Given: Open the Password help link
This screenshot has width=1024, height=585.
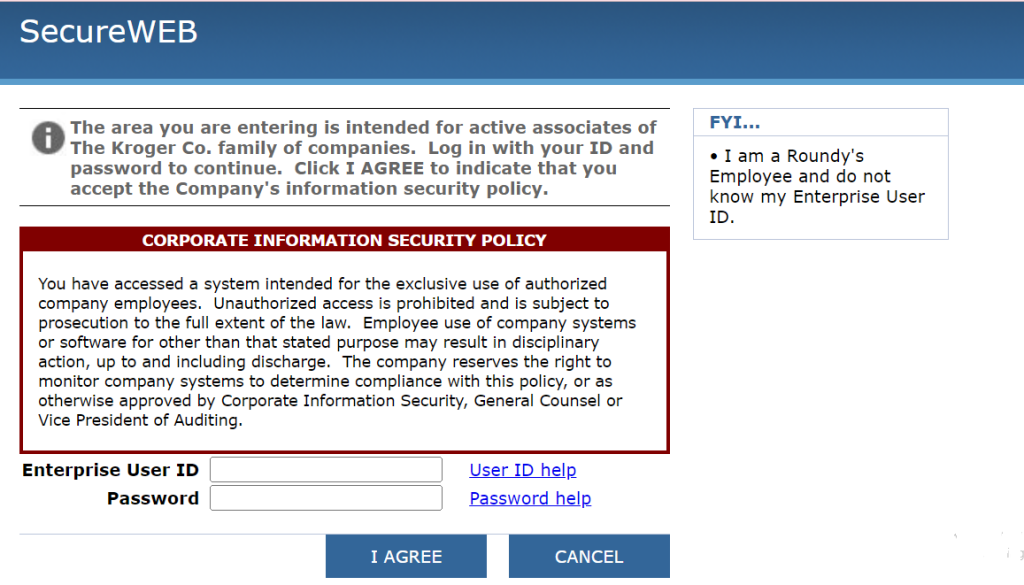Looking at the screenshot, I should pos(530,498).
